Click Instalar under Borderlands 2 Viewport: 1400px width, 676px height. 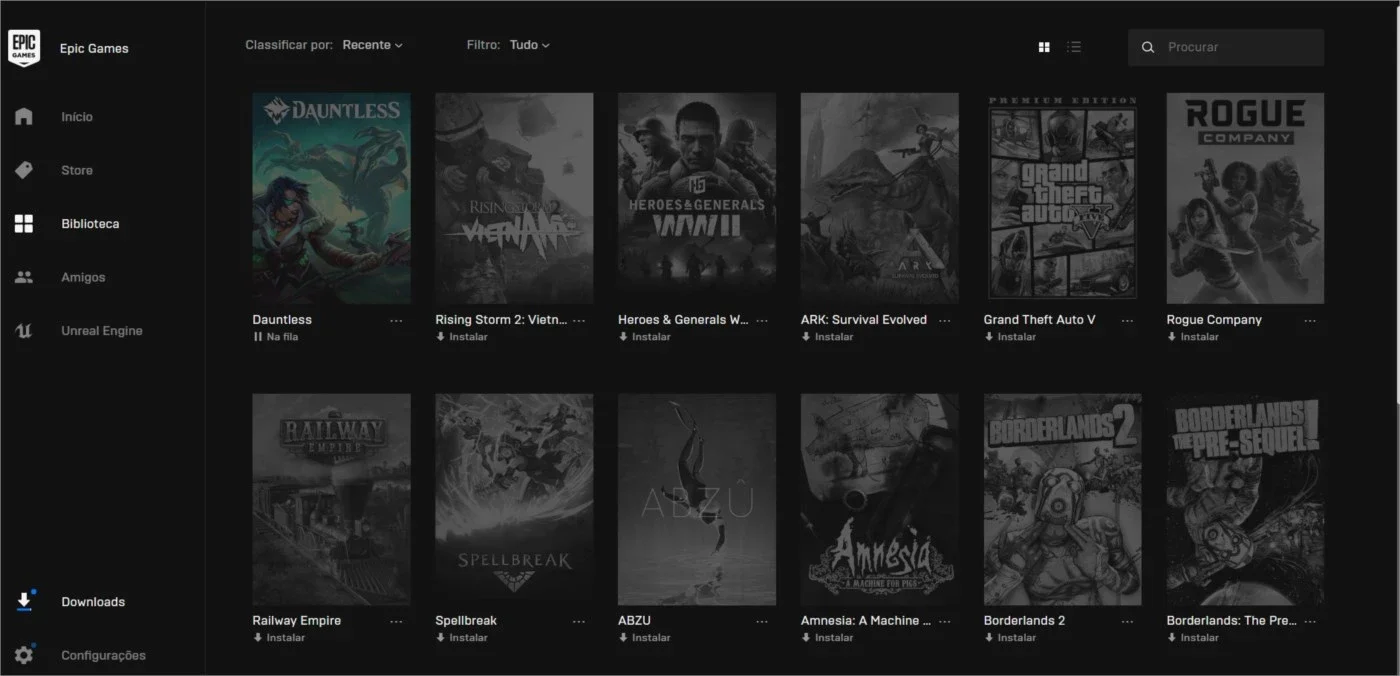[1011, 638]
